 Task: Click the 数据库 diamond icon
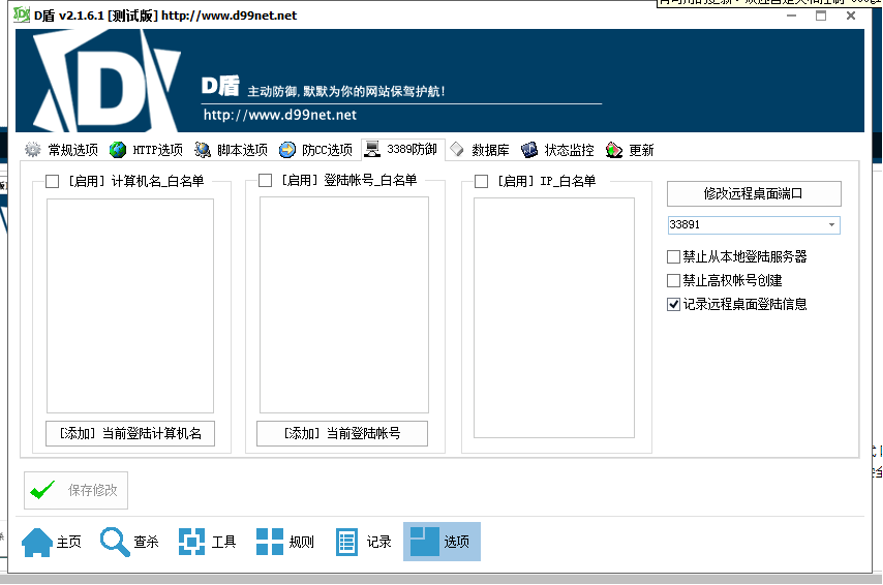point(457,149)
